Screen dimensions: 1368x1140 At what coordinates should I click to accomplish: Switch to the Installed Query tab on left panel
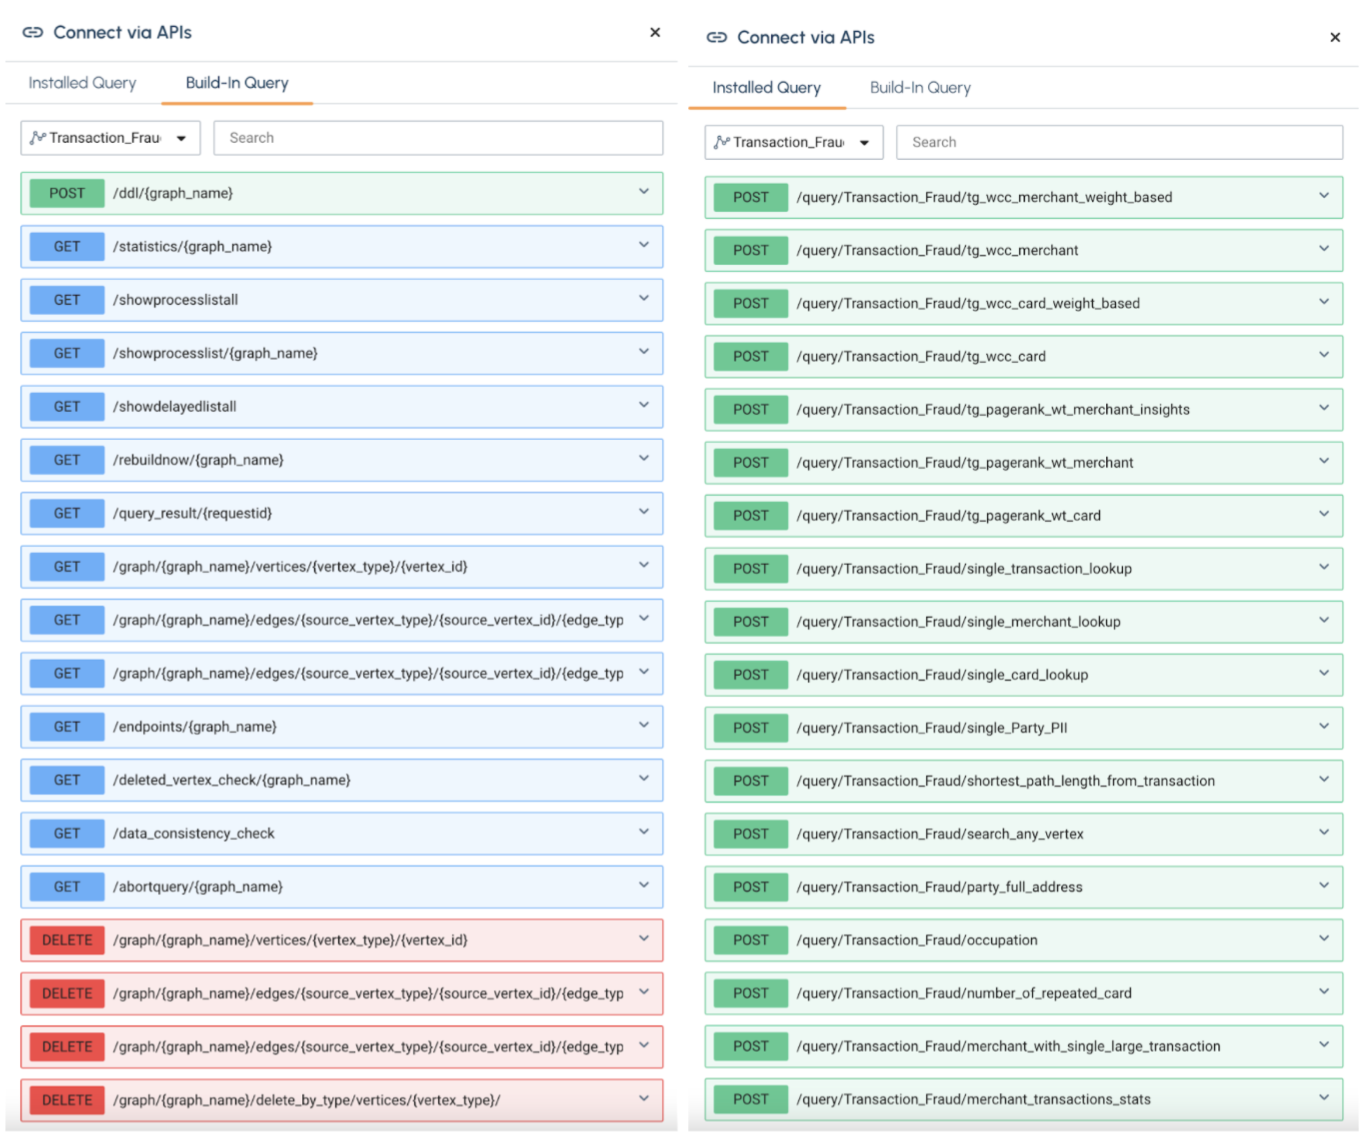click(x=82, y=83)
